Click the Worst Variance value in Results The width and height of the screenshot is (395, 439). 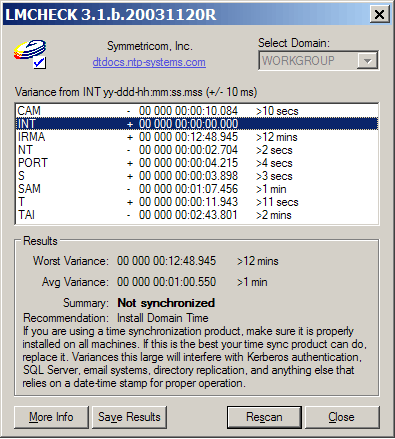click(166, 261)
